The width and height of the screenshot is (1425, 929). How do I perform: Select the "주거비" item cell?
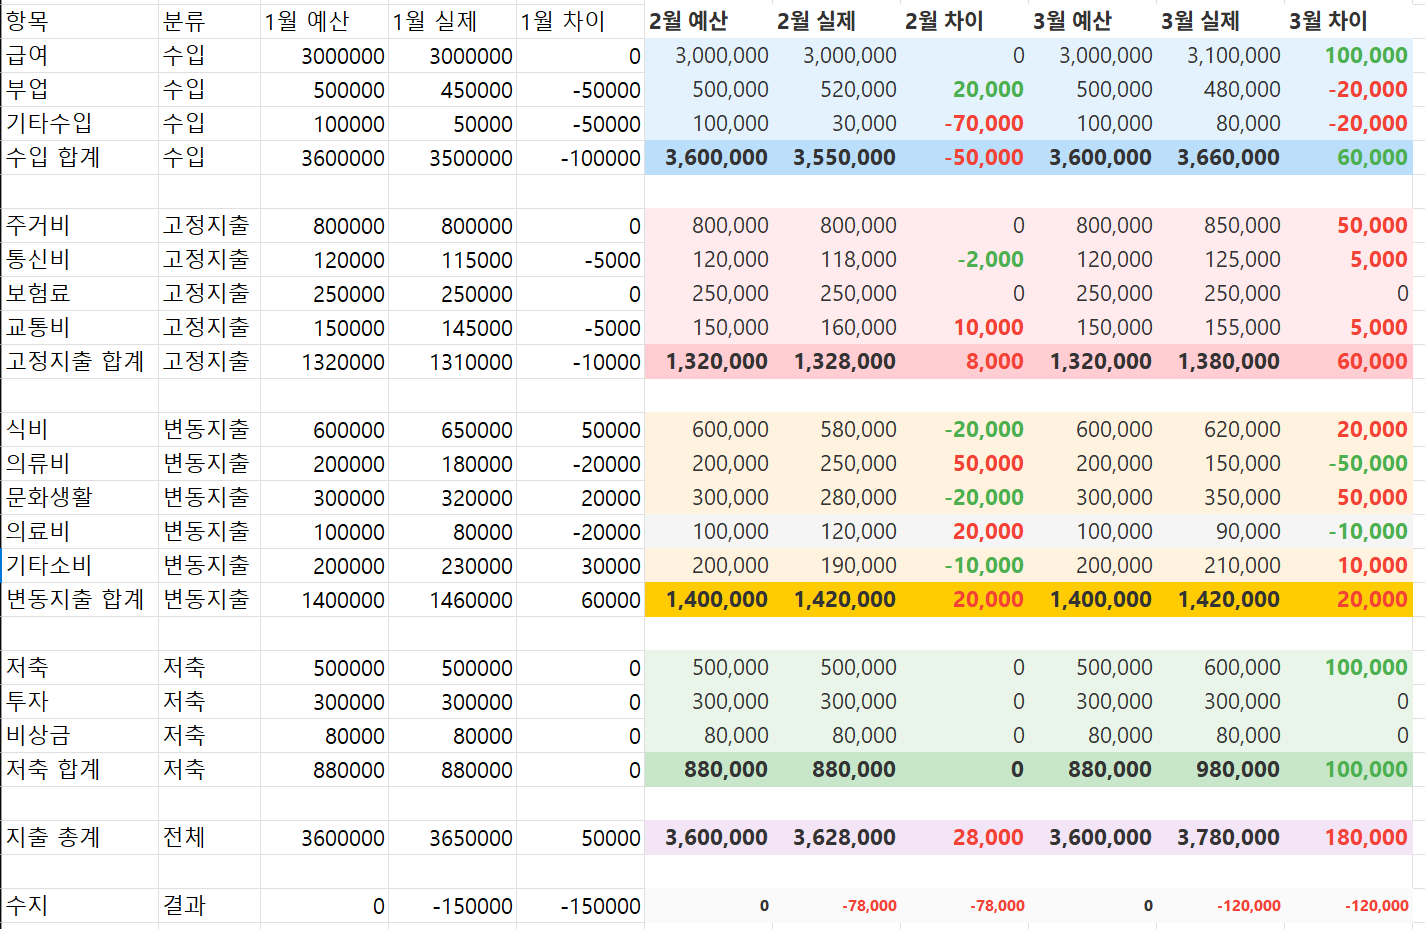coord(80,226)
